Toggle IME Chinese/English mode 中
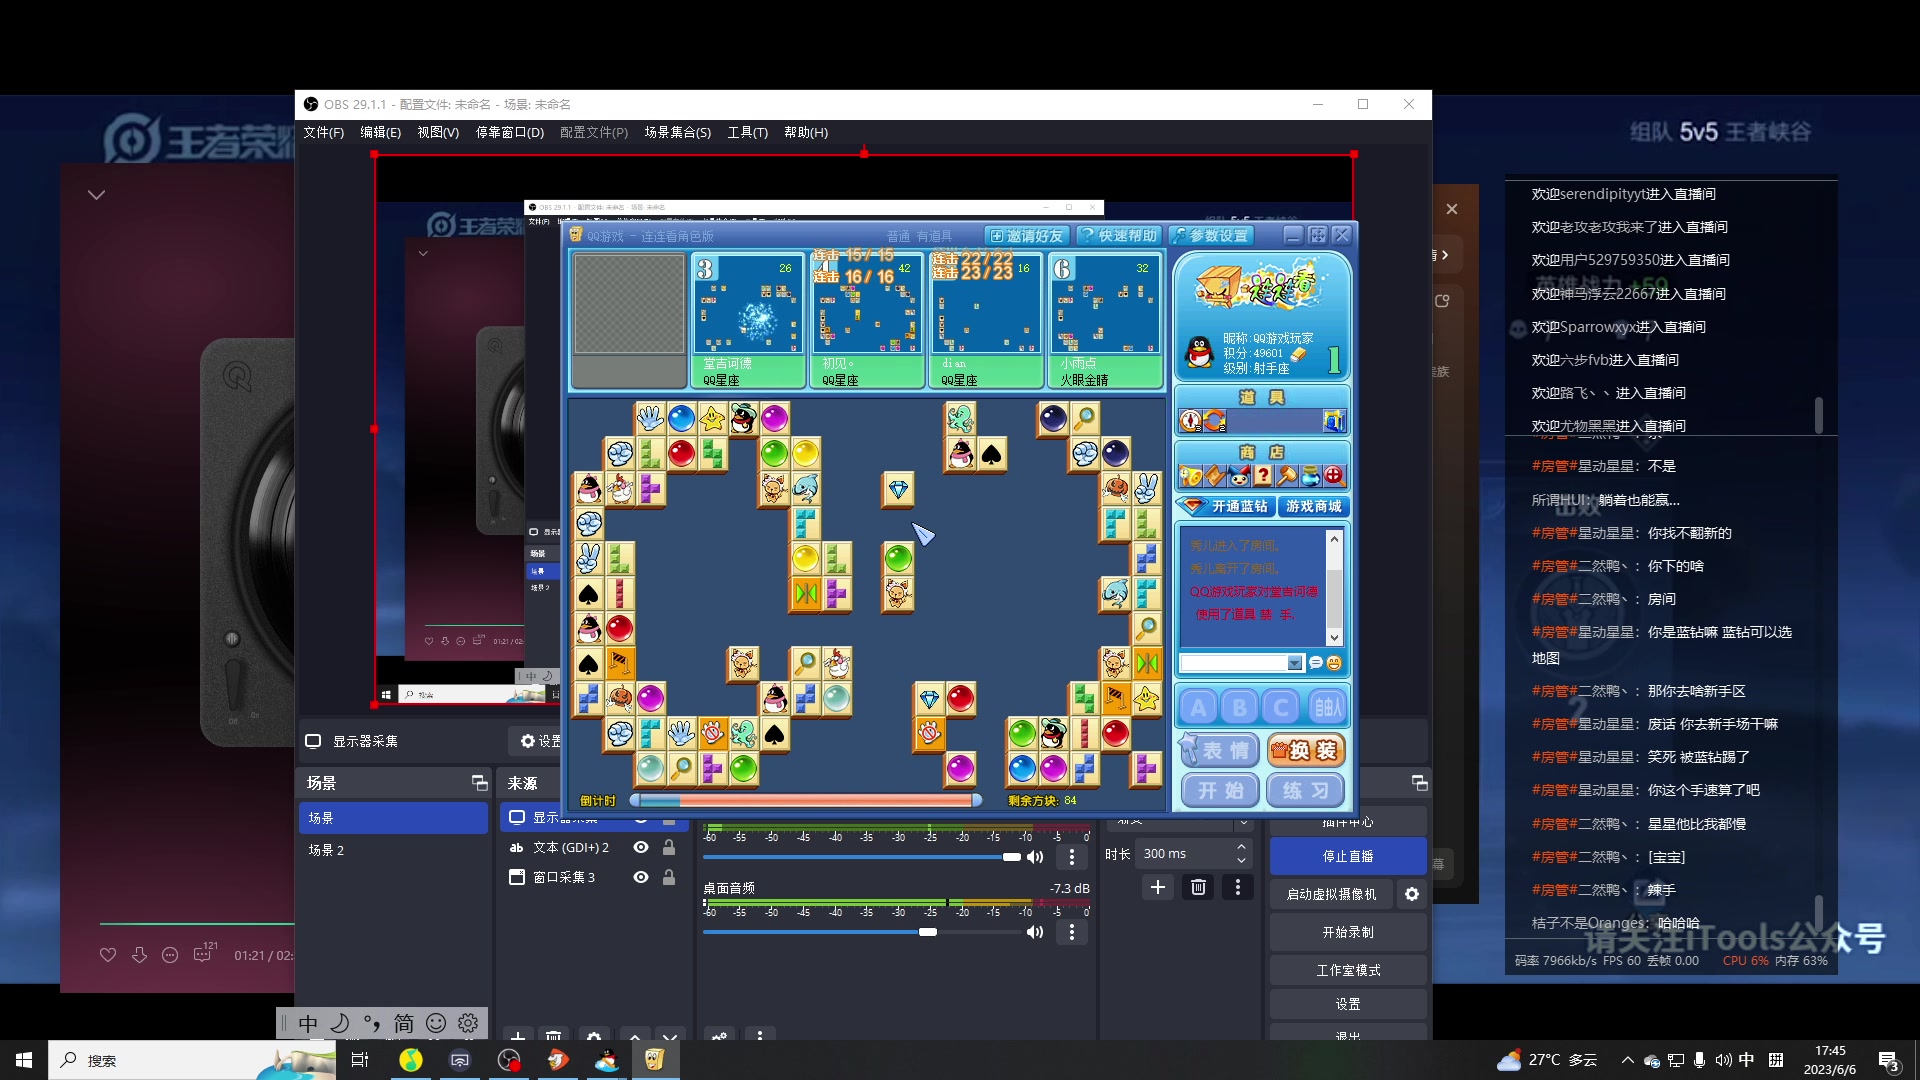Viewport: 1920px width, 1080px height. tap(308, 1023)
